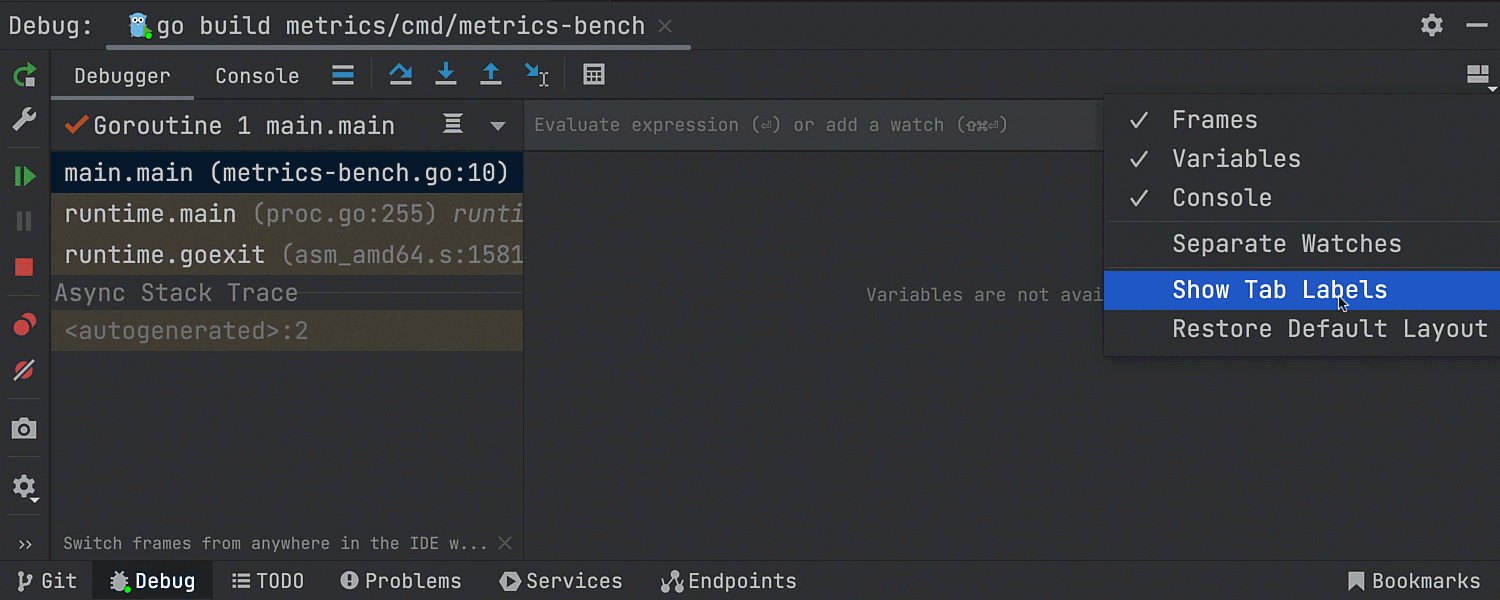The height and width of the screenshot is (600, 1500).
Task: Expand the hidden sidebar actions chevron
Action: pos(25,544)
